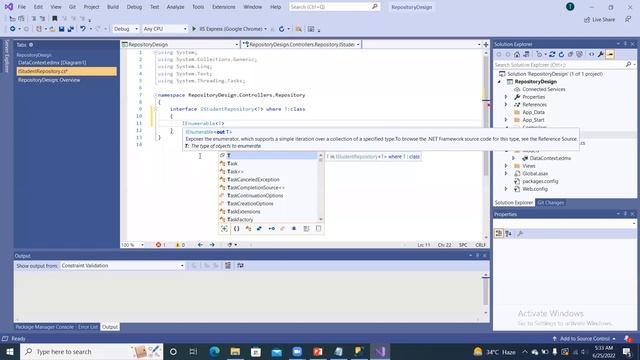Expand the Properties node in Solution Explorer
The image size is (640, 360).
(506, 97)
